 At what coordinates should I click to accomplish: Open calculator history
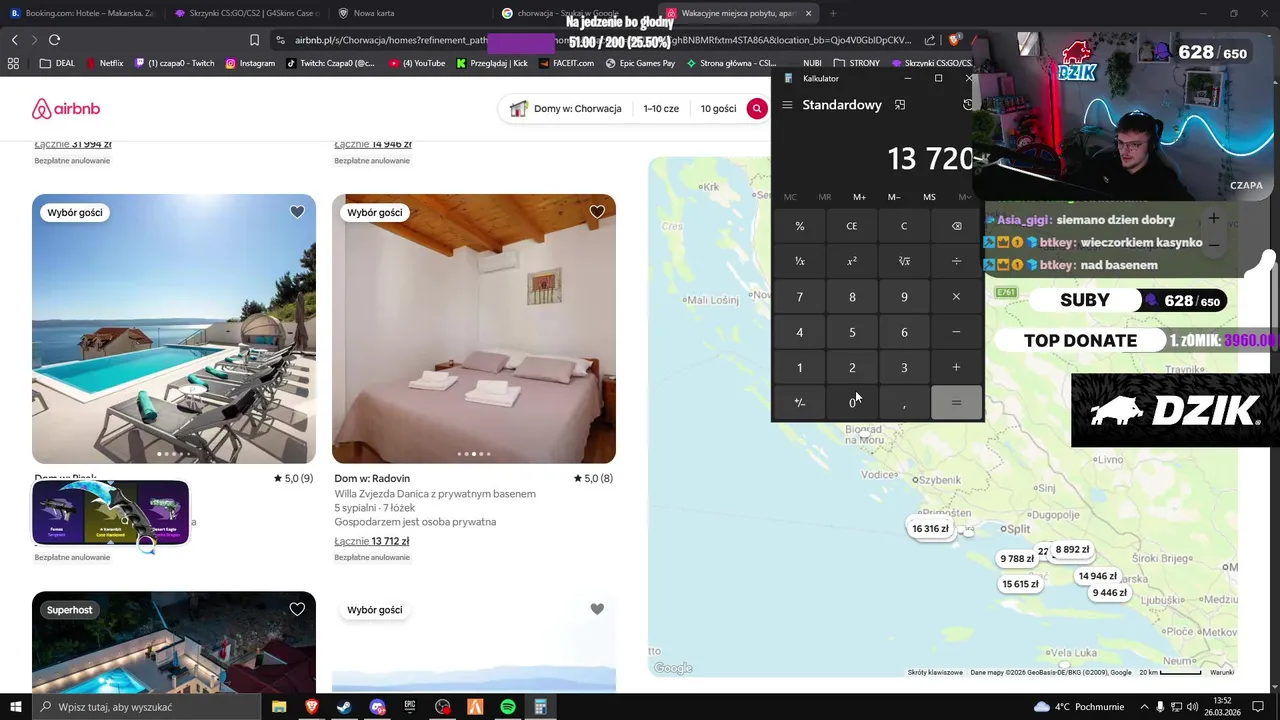coord(967,105)
